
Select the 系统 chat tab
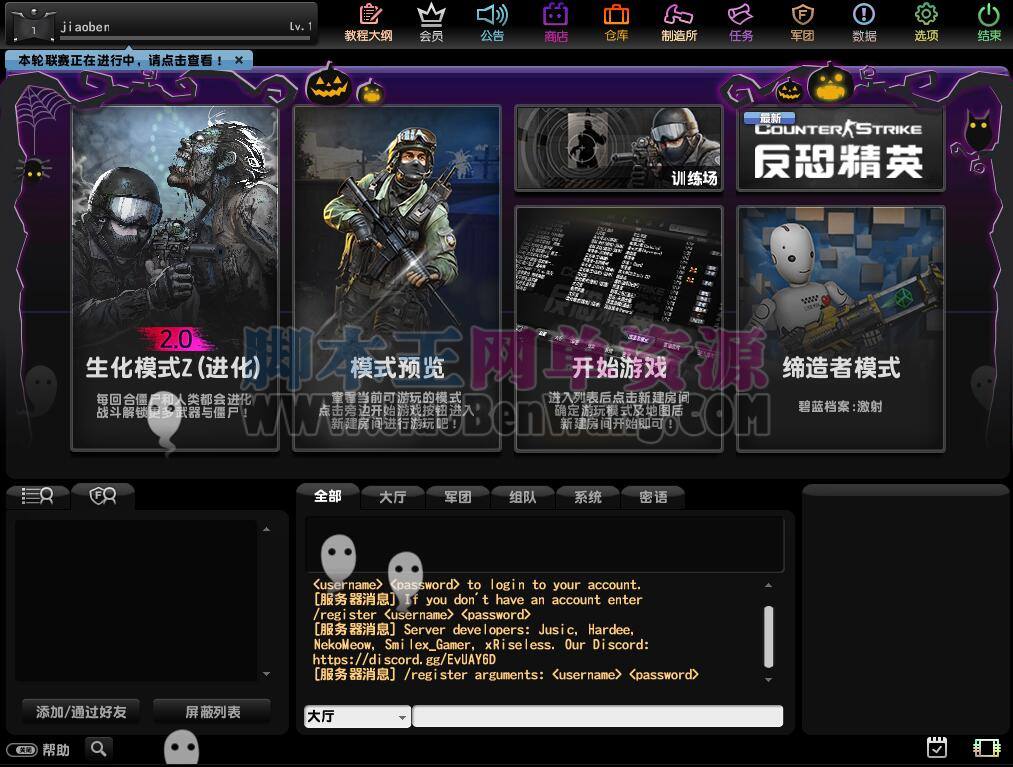588,497
